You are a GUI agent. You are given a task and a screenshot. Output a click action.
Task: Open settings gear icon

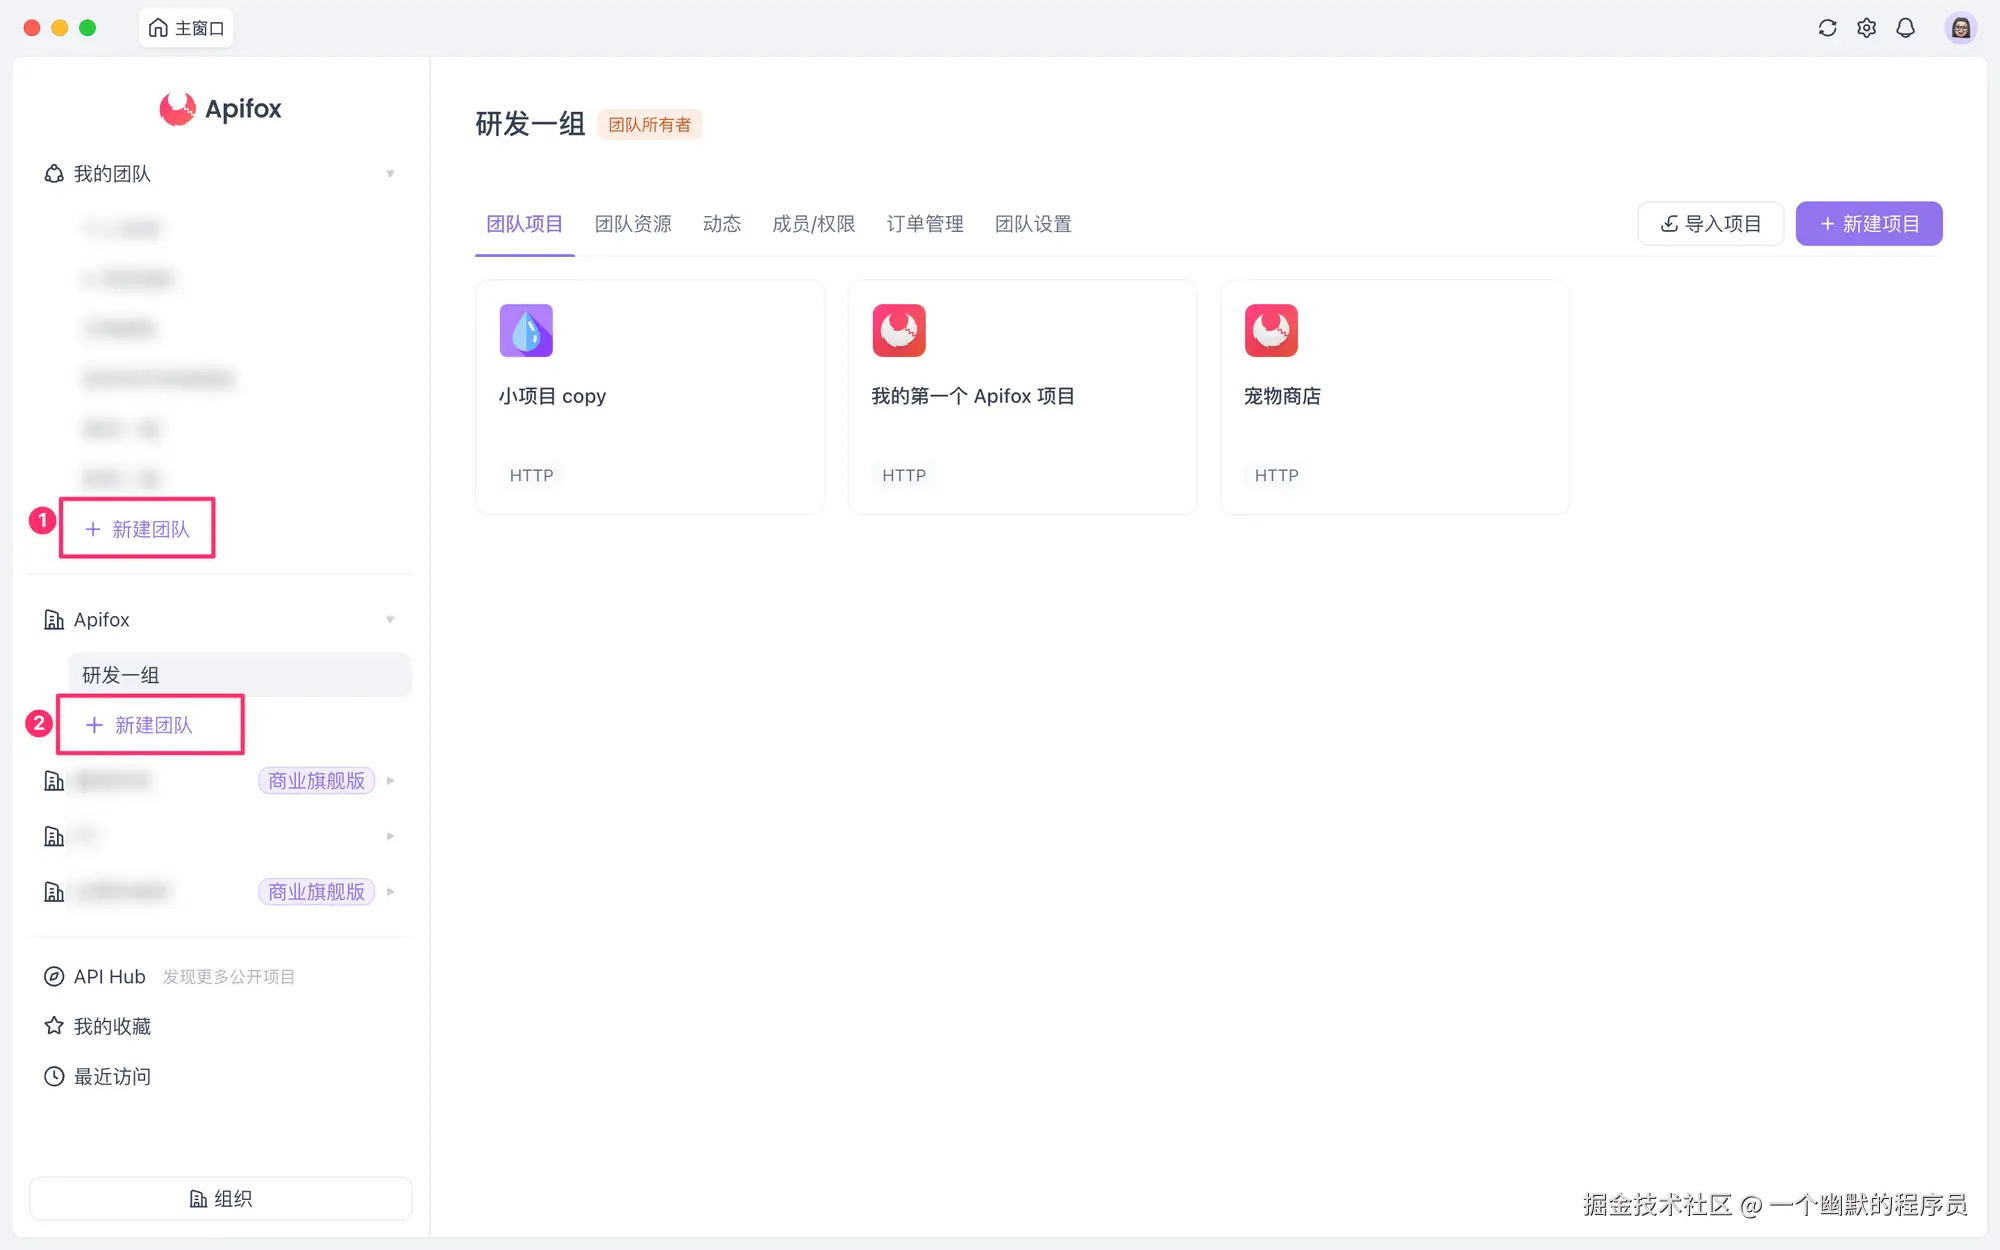tap(1866, 28)
